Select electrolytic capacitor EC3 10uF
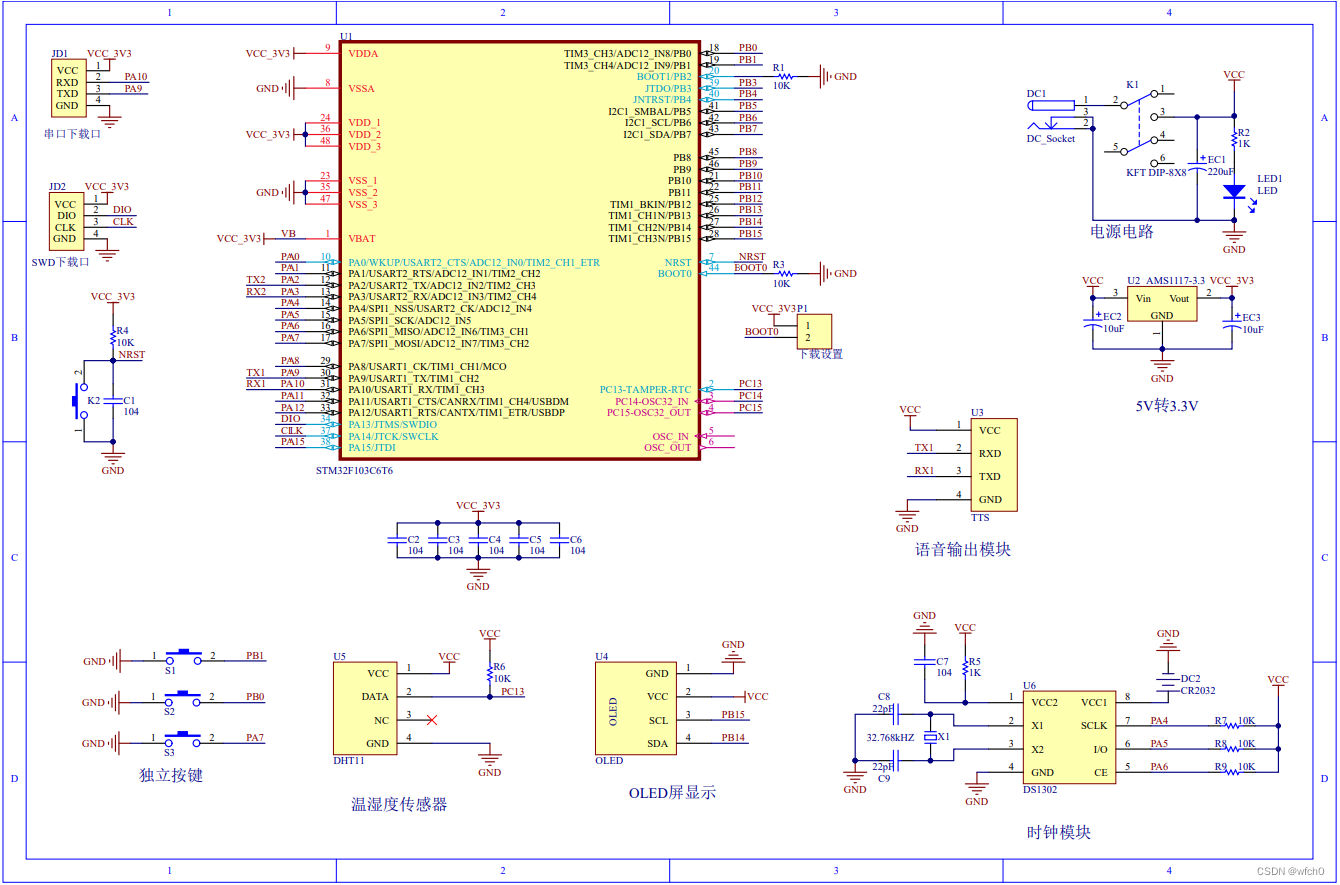Screen dimensions: 1340x885 [x=1231, y=324]
